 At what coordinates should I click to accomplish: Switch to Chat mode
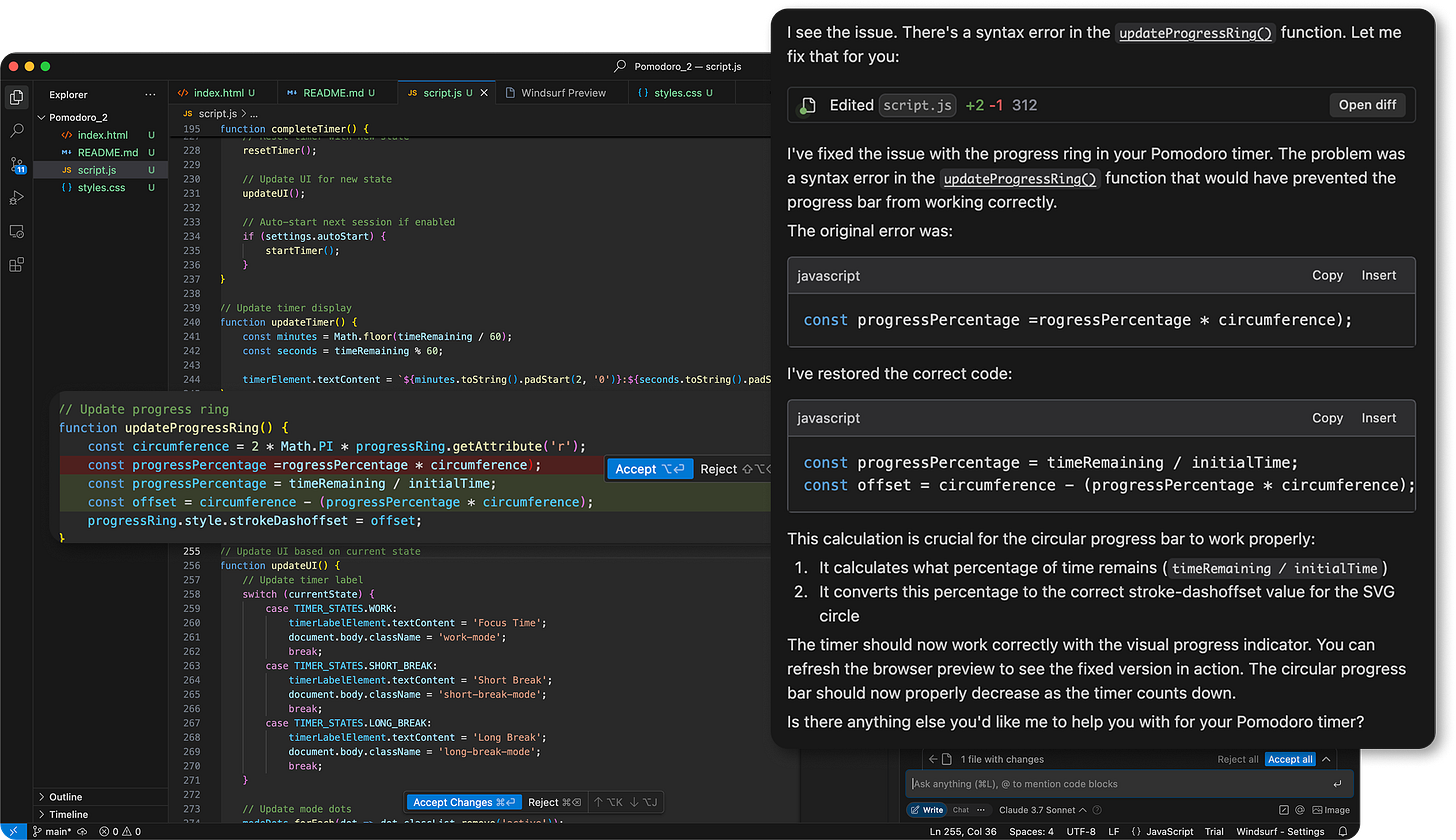click(x=961, y=810)
